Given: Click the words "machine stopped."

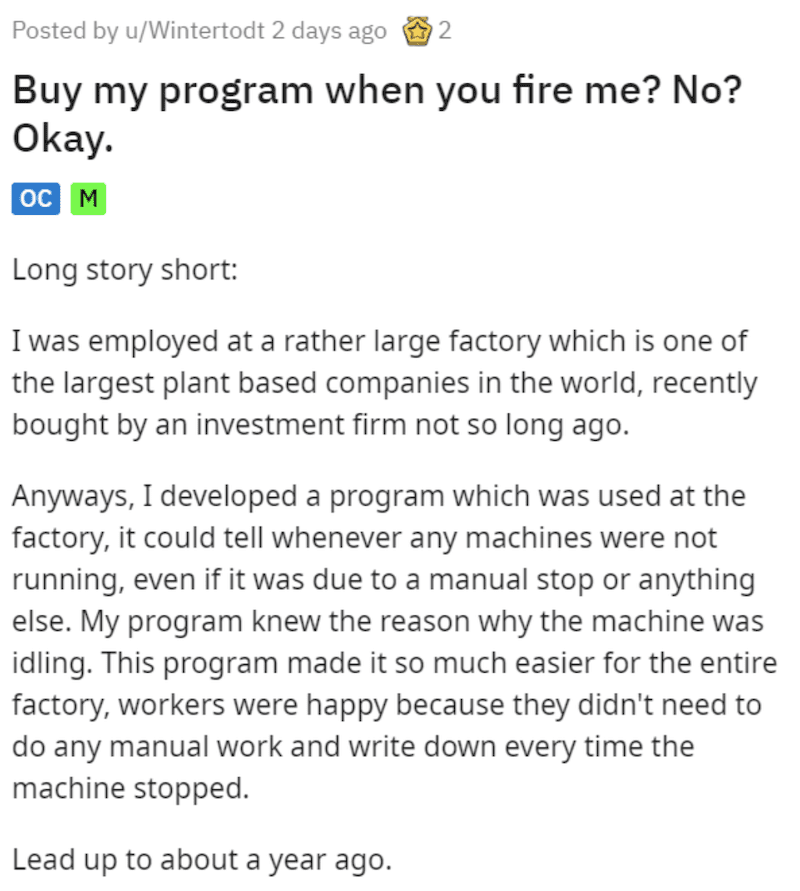Looking at the screenshot, I should (131, 789).
